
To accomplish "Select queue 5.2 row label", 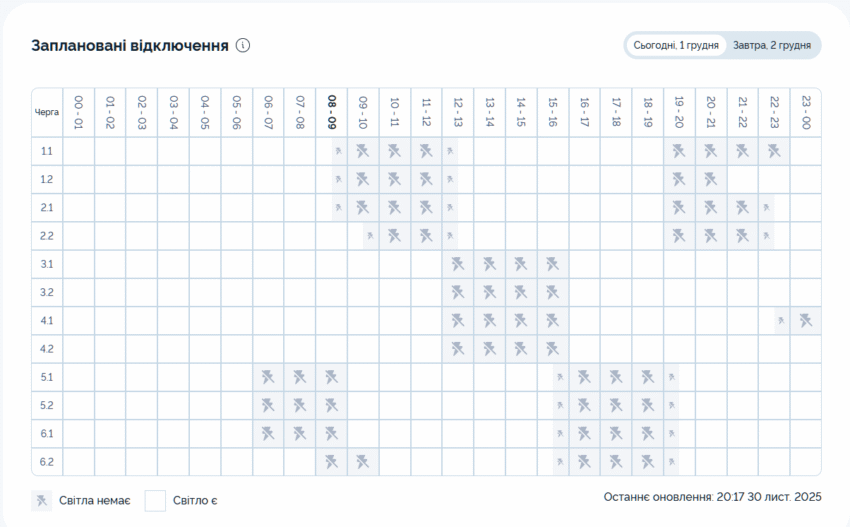I will coord(47,406).
